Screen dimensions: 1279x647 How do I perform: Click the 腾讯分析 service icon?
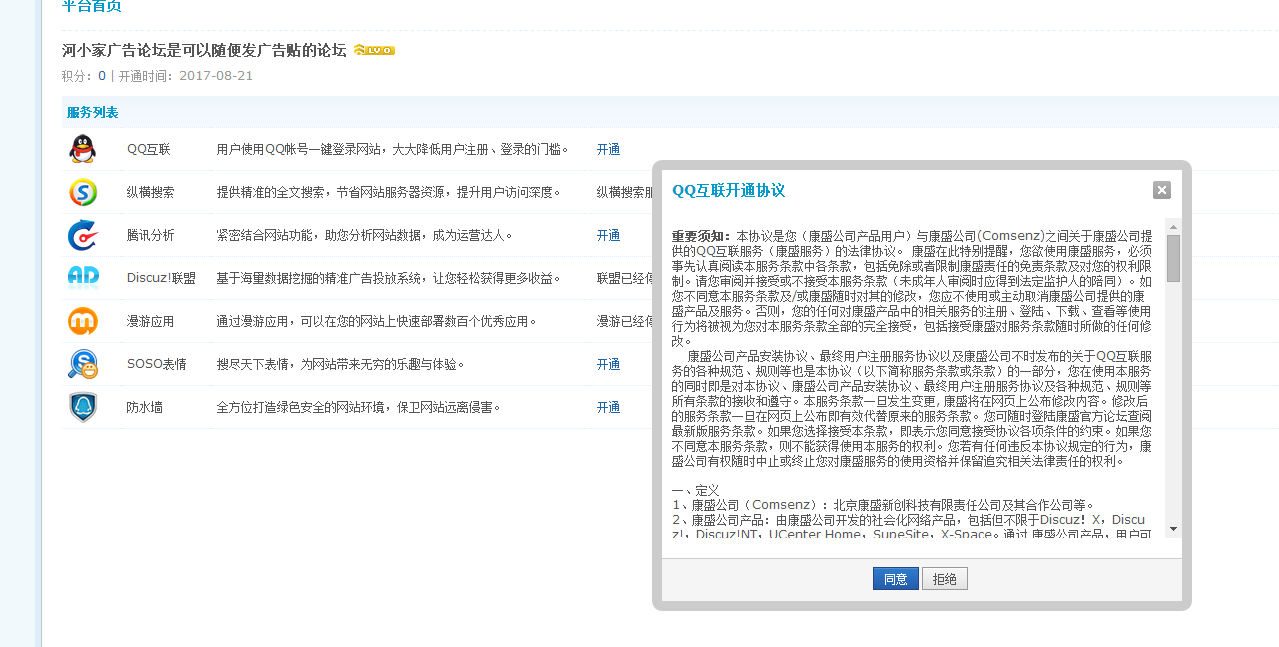(x=83, y=235)
